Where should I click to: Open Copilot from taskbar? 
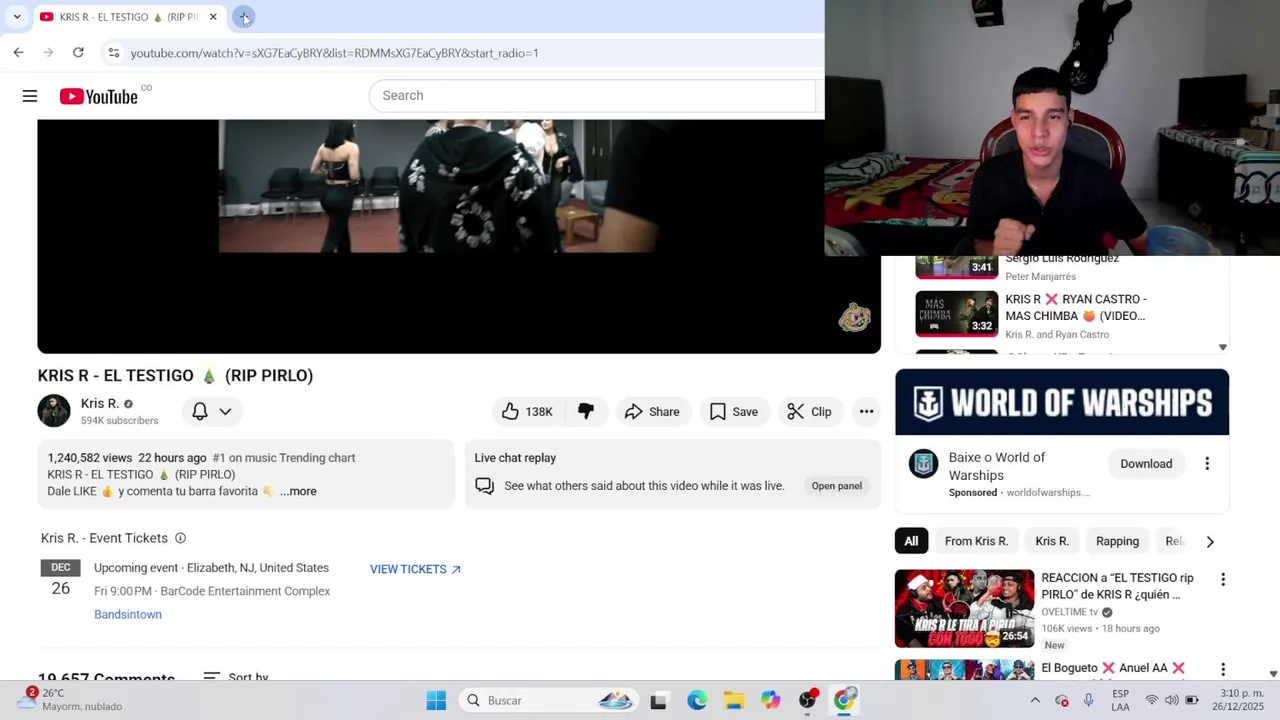click(770, 701)
